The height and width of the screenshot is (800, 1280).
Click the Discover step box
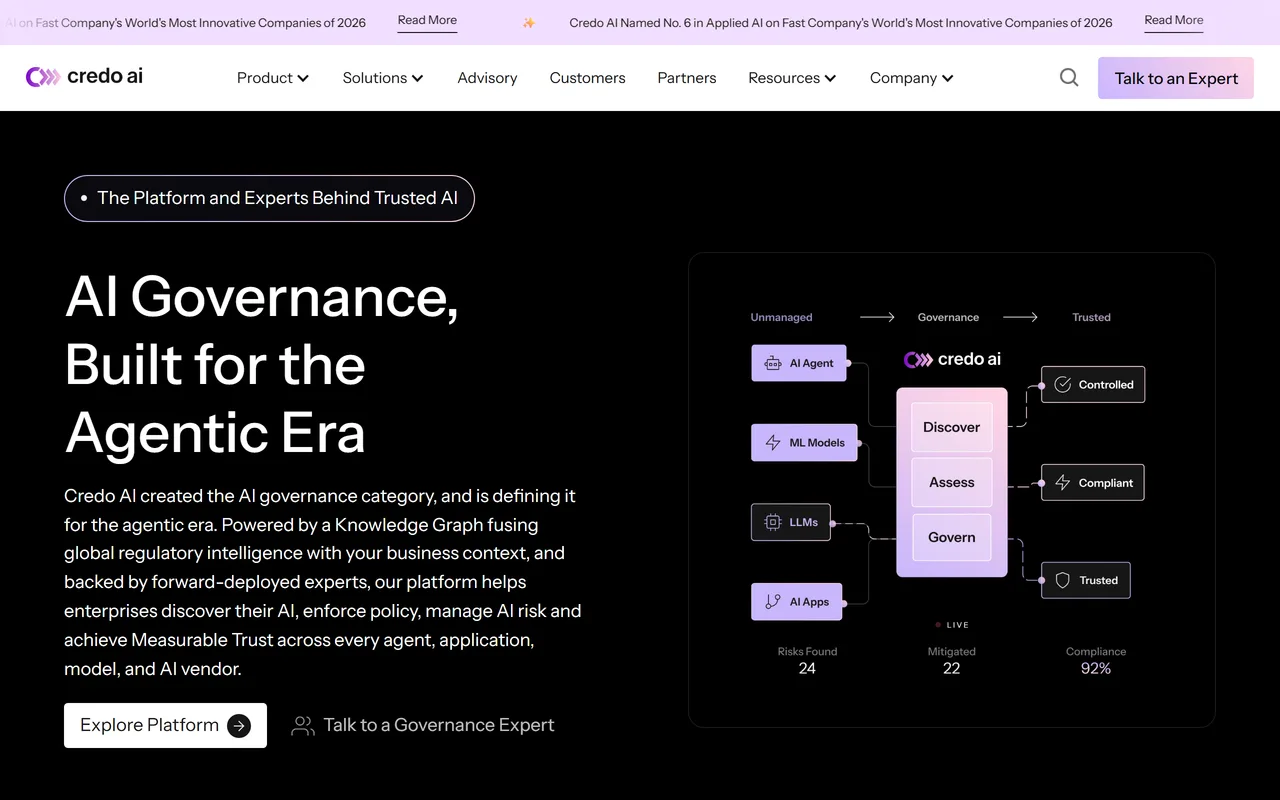click(x=952, y=428)
